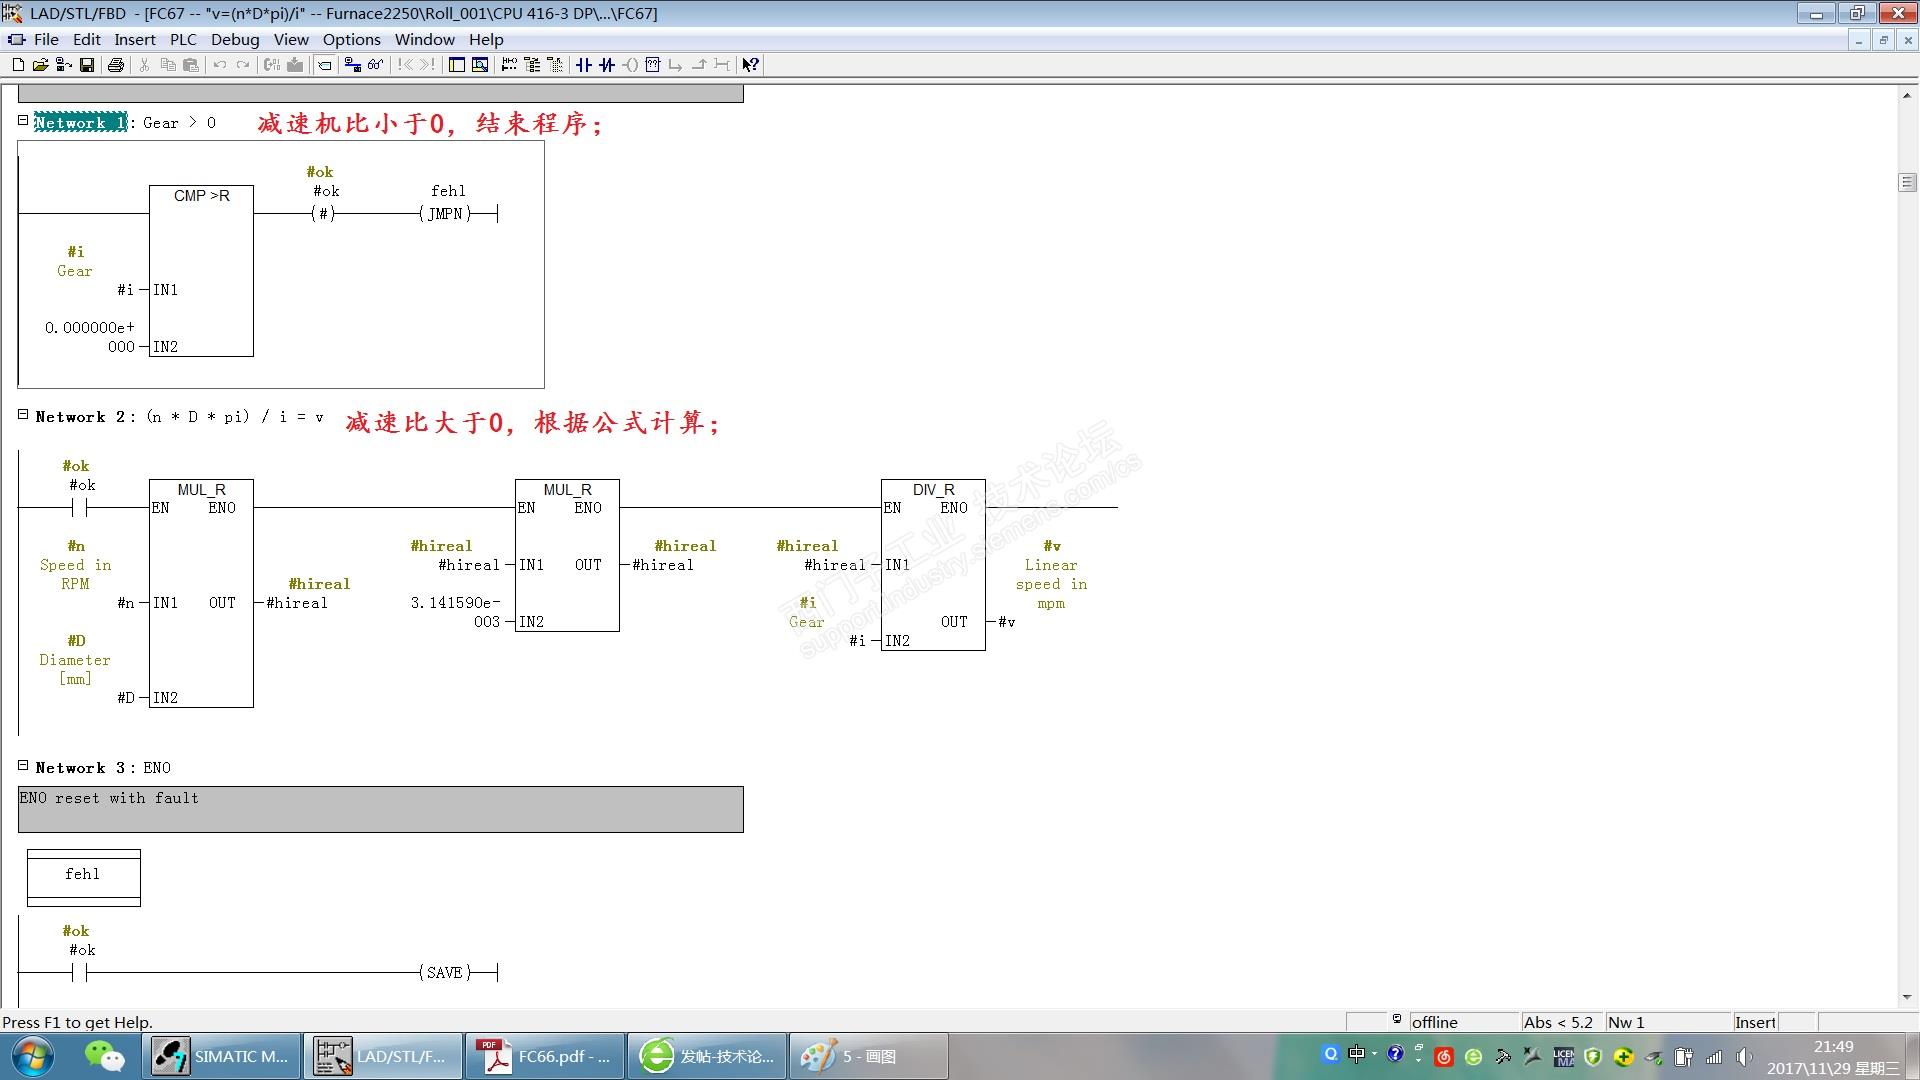Open FC66.pdf from the taskbar

(547, 1056)
